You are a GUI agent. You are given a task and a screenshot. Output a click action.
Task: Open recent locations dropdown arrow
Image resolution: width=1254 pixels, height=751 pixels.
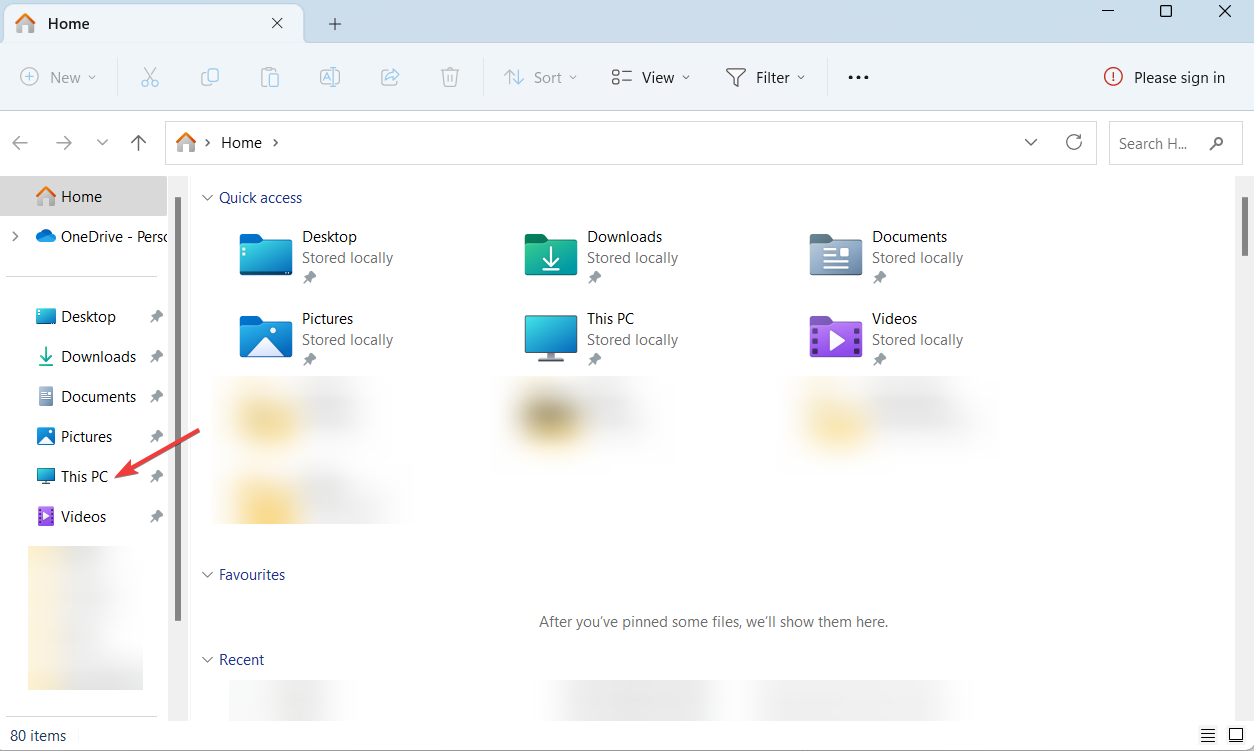pyautogui.click(x=102, y=143)
